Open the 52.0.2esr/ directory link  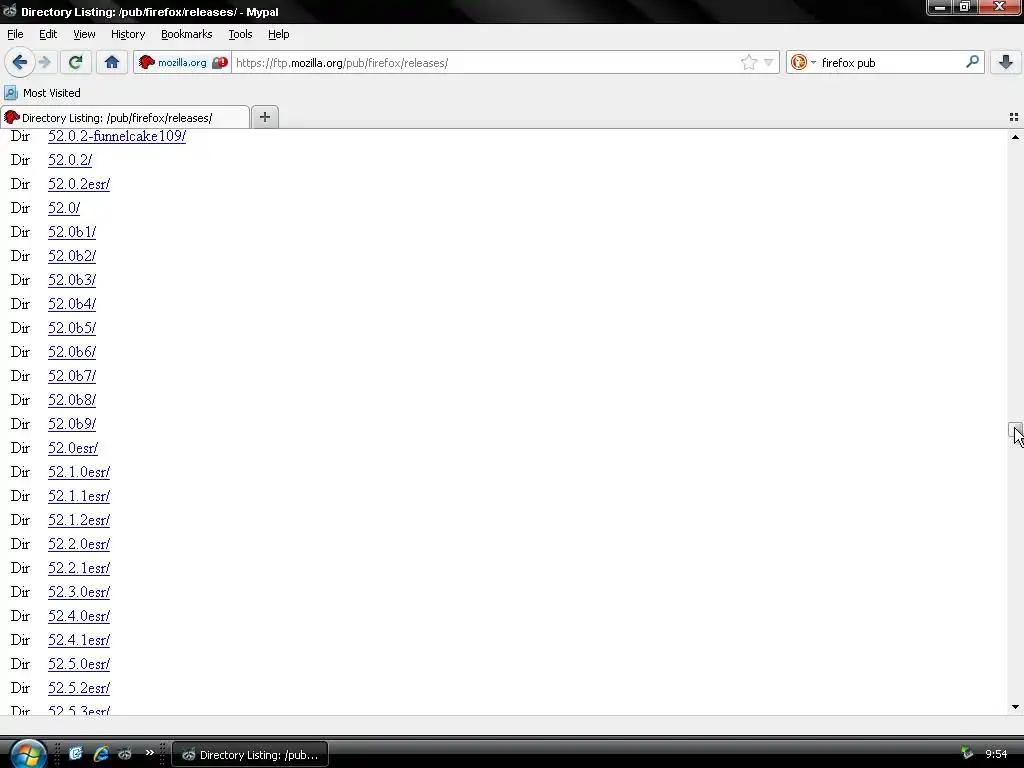coord(79,184)
